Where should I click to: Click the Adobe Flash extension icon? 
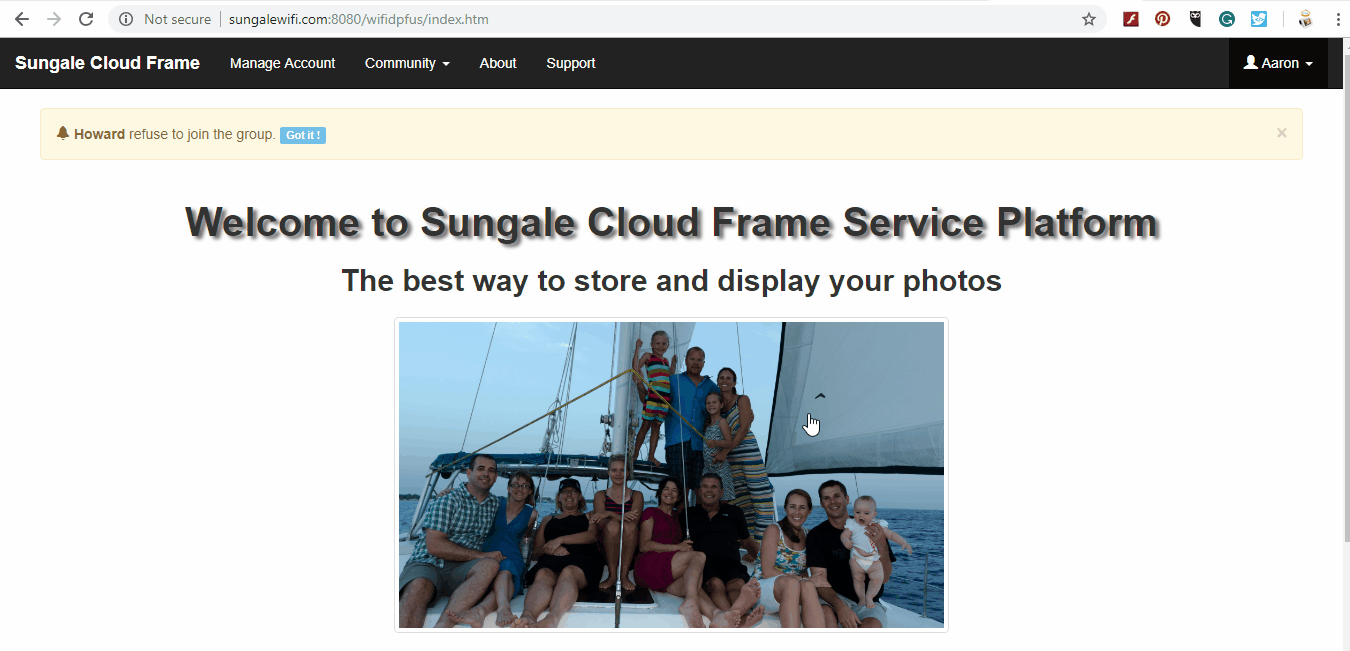[1130, 18]
